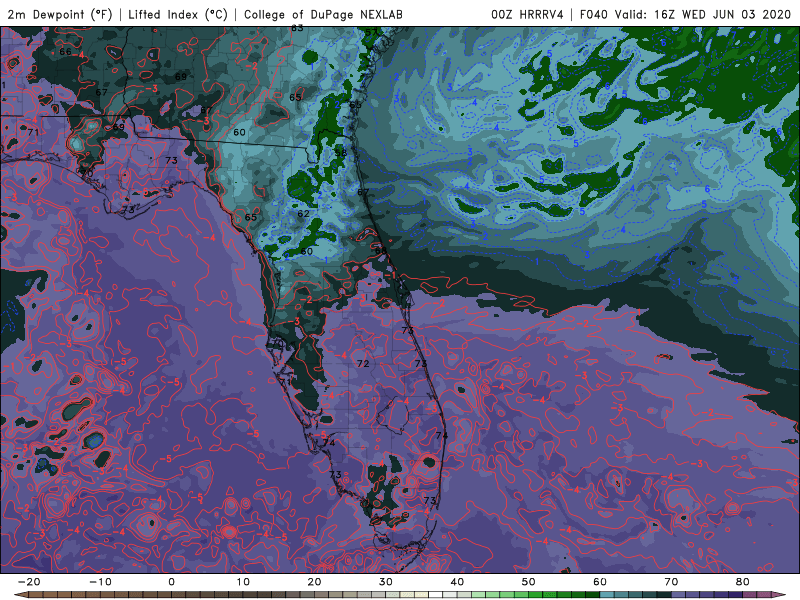Click the "72" dewpoint value in central Florida
This screenshot has width=800, height=600.
pyautogui.click(x=363, y=363)
